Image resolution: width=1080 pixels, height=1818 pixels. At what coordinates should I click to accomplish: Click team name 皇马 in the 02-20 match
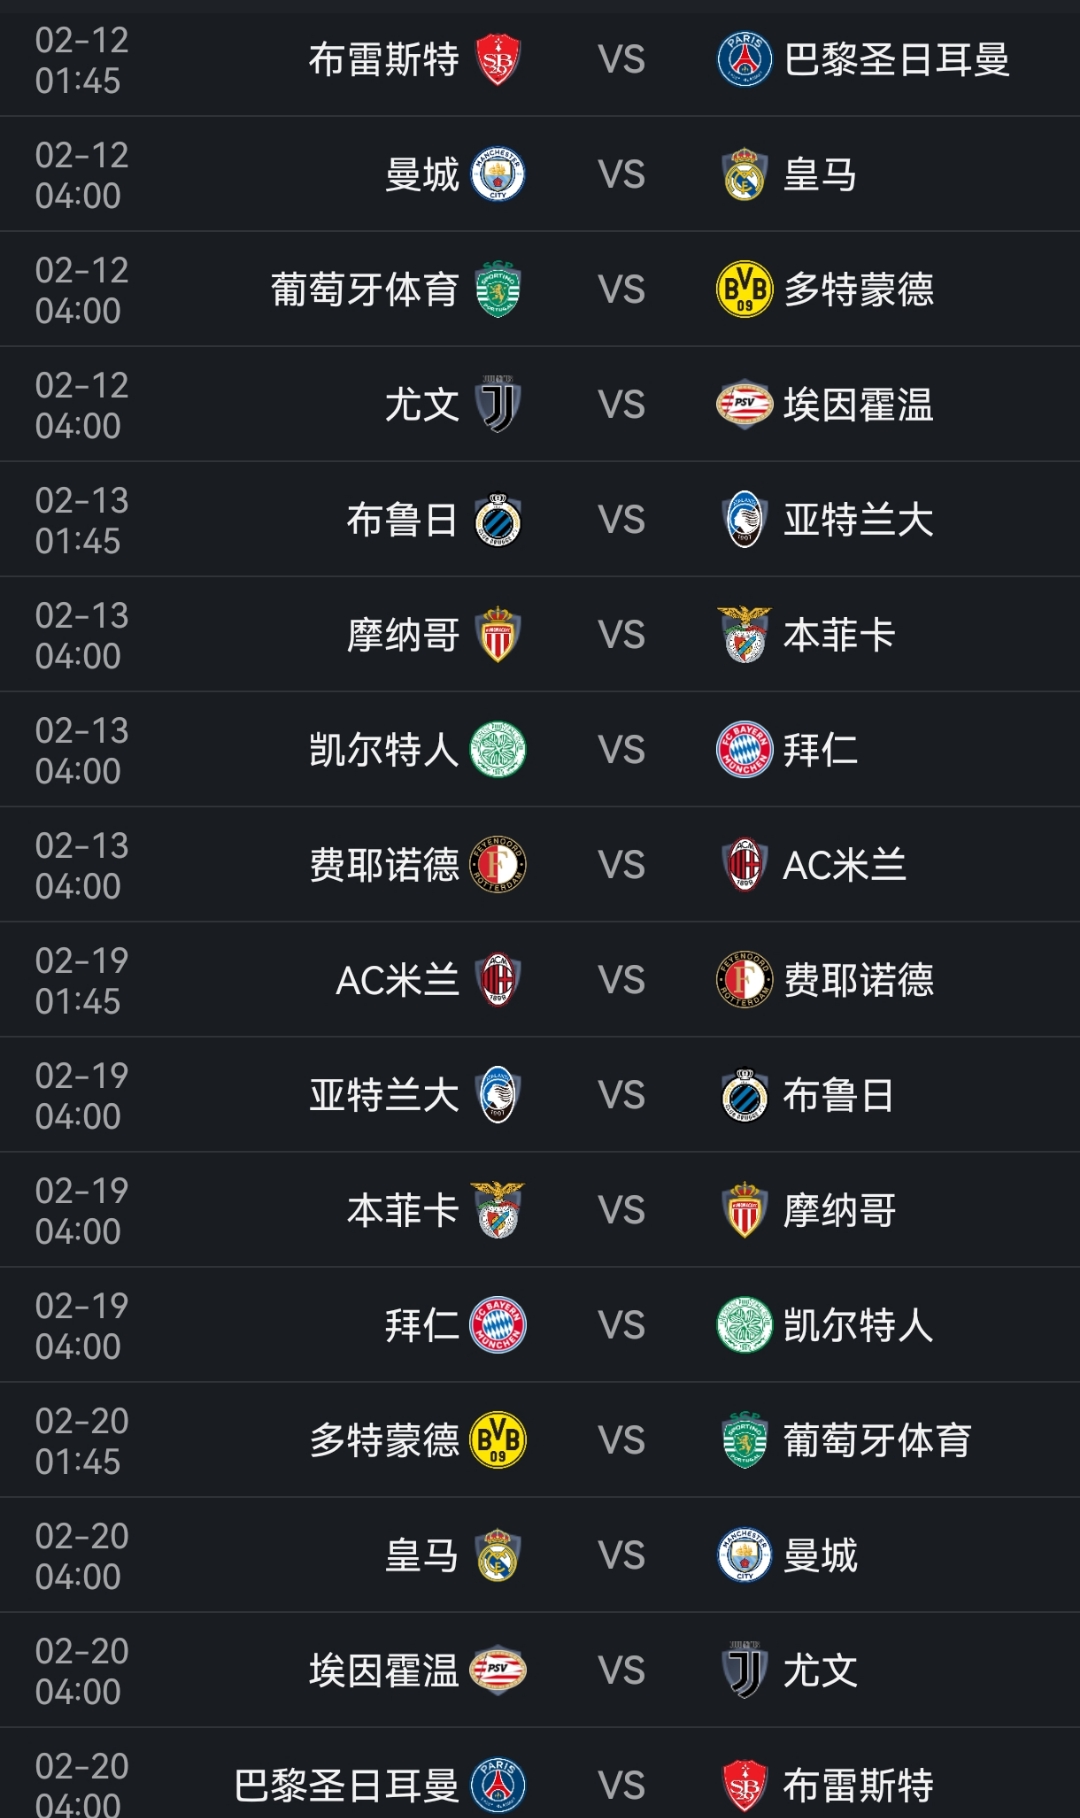422,1555
